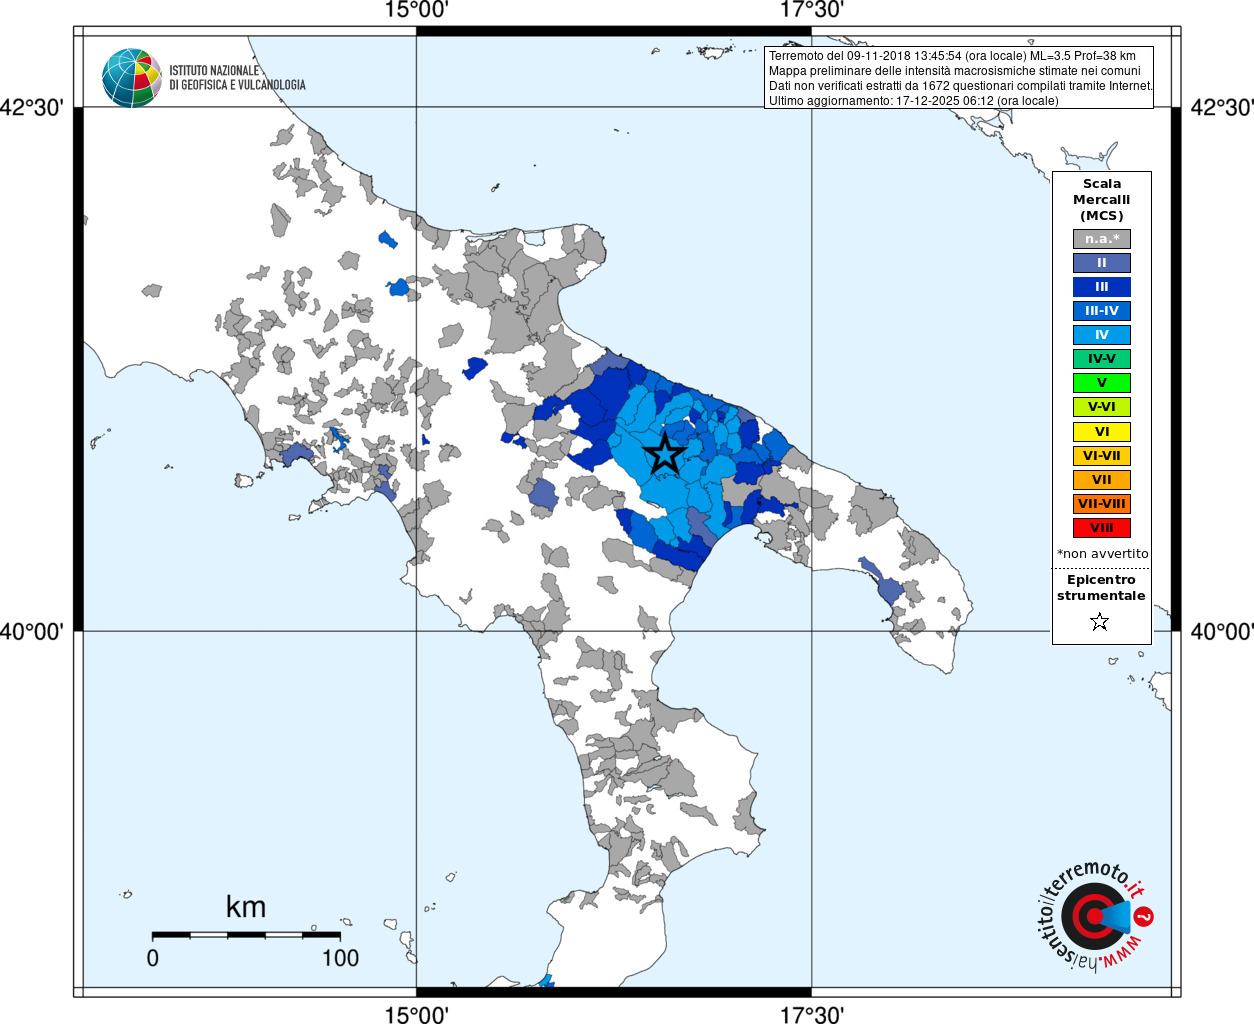Select the V bright green swatch

1102,383
